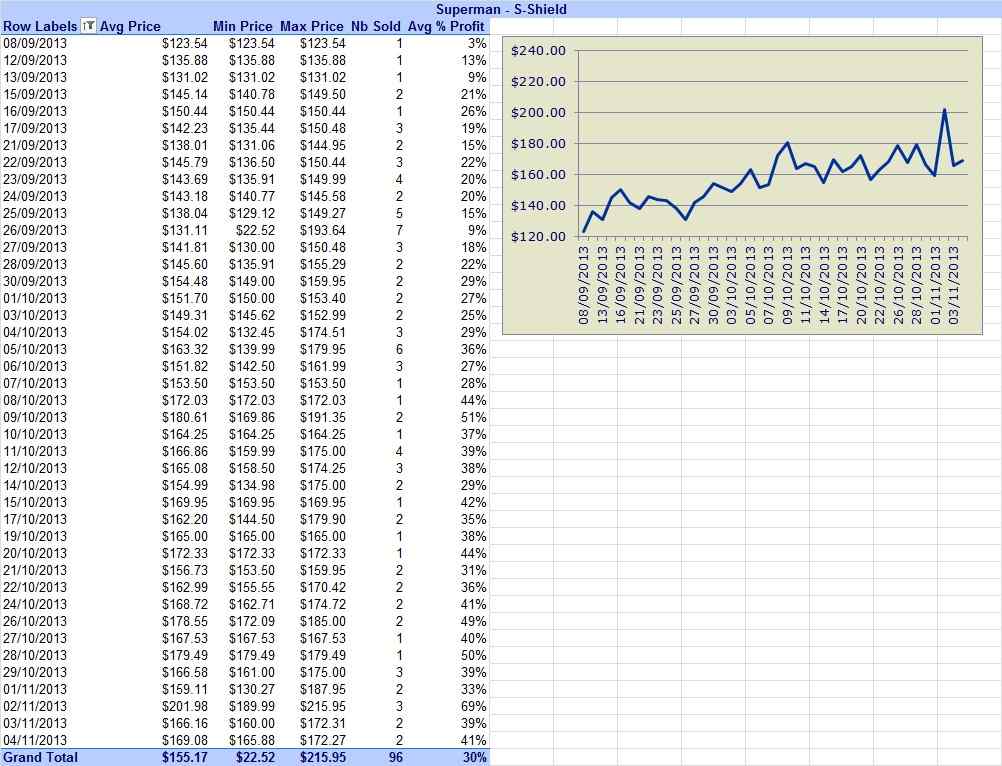The height and width of the screenshot is (766, 1002).
Task: Select the 09/10/2013 max price $191.35
Action: [x=323, y=417]
